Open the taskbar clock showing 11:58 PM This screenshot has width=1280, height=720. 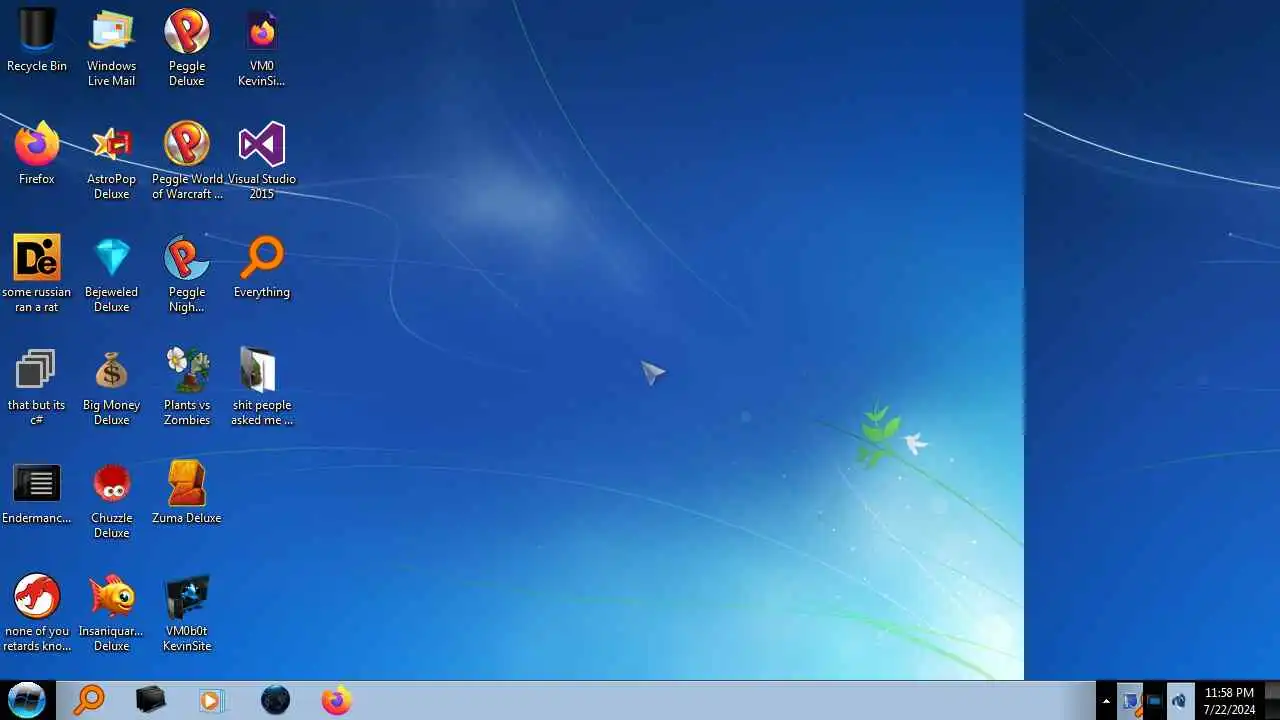[1229, 701]
